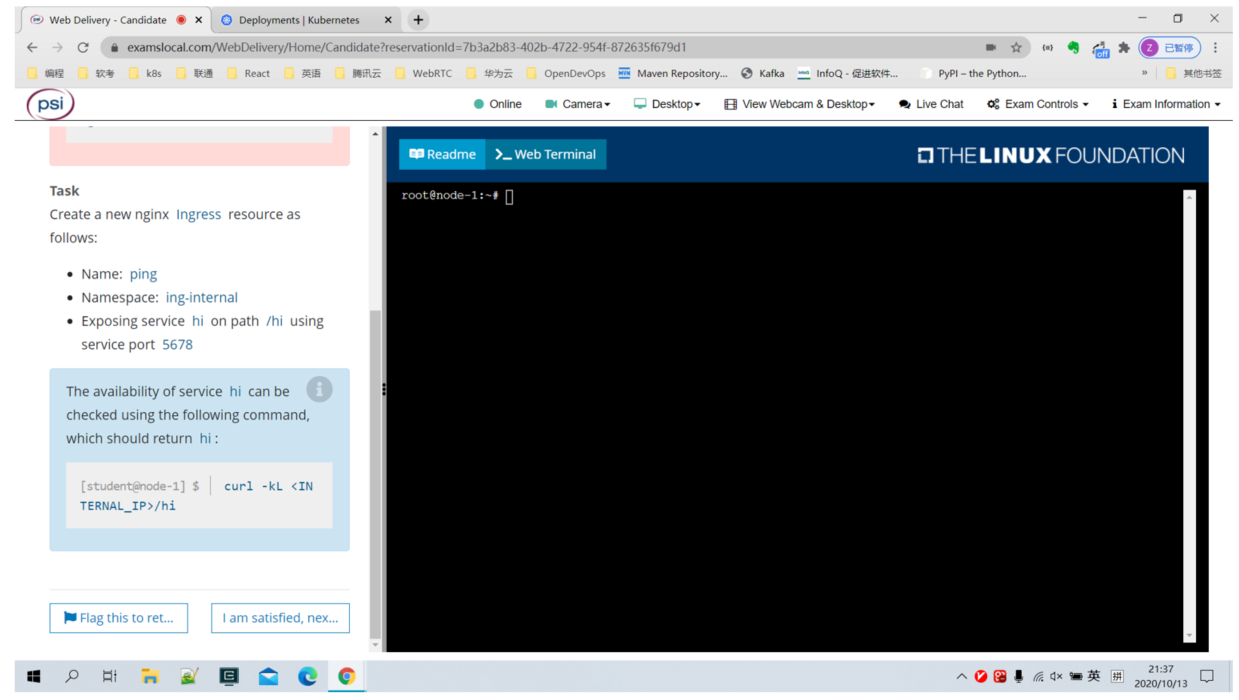This screenshot has height=700, width=1239.
Task: Open the Kafka bookmark
Action: point(763,73)
